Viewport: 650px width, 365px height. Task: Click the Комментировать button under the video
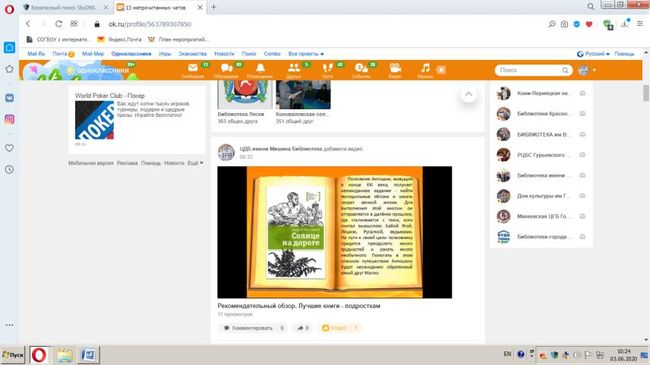pyautogui.click(x=252, y=328)
